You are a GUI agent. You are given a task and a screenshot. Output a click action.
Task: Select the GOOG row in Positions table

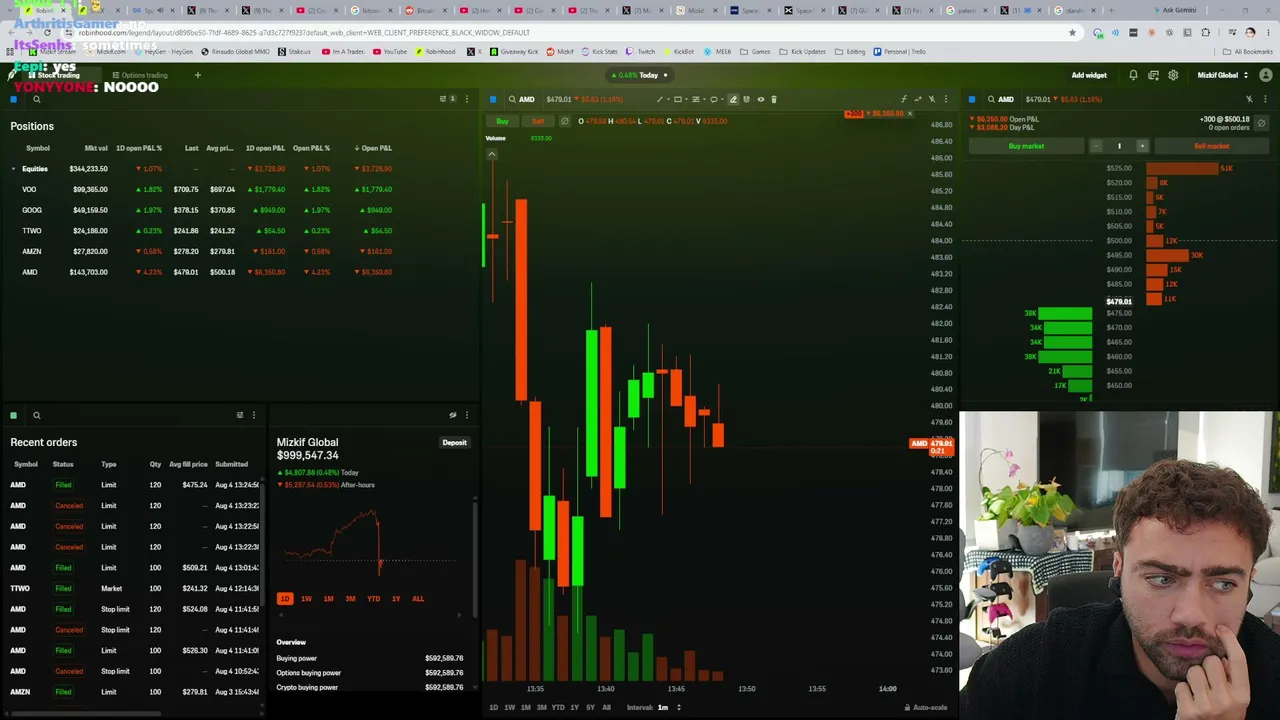tap(200, 210)
